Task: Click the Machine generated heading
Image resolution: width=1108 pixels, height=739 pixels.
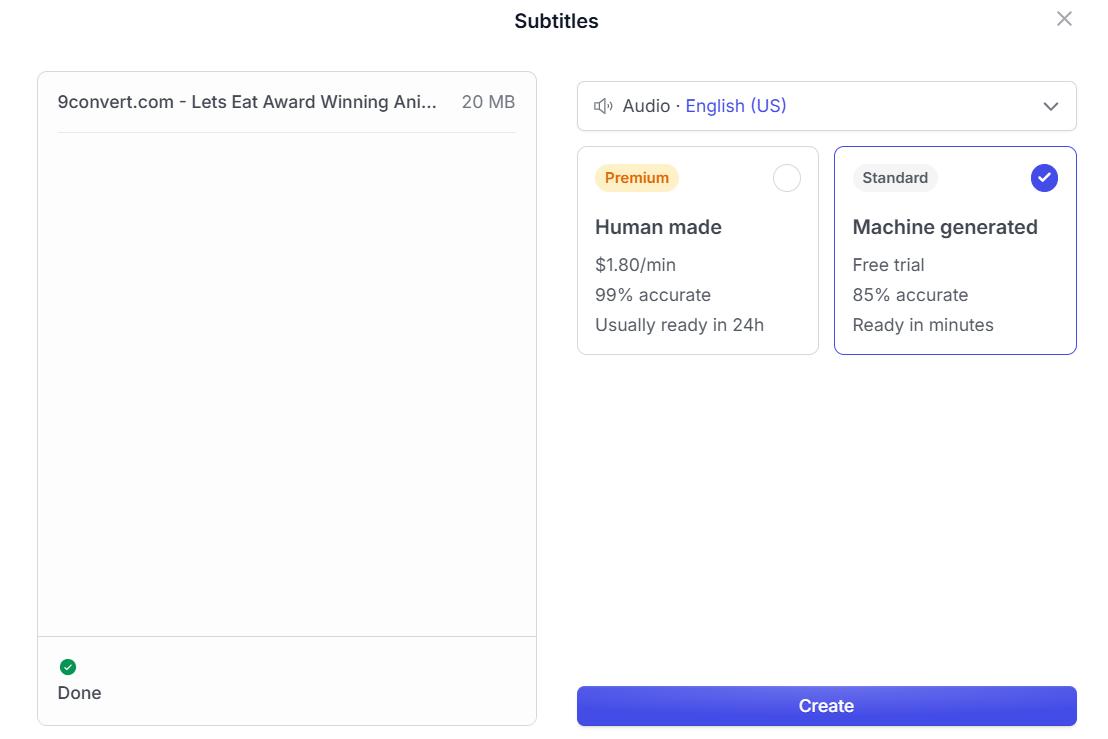Action: [945, 227]
